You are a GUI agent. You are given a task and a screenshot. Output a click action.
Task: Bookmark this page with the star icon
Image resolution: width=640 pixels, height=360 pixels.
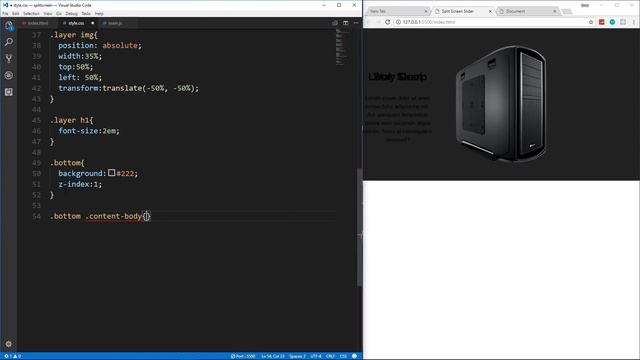click(591, 22)
